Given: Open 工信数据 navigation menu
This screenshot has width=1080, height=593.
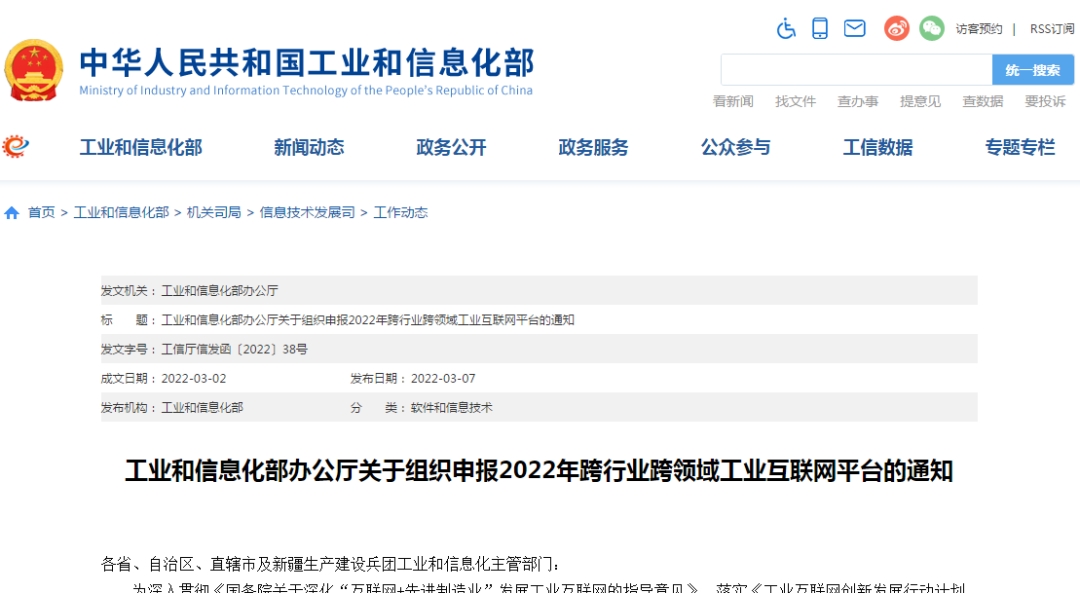Looking at the screenshot, I should (878, 147).
